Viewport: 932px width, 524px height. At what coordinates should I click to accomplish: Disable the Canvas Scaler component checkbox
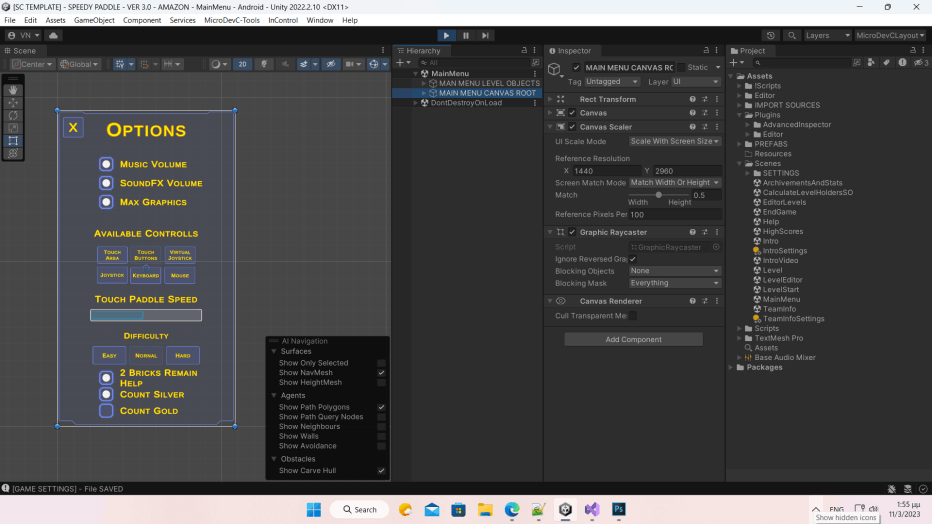(572, 127)
